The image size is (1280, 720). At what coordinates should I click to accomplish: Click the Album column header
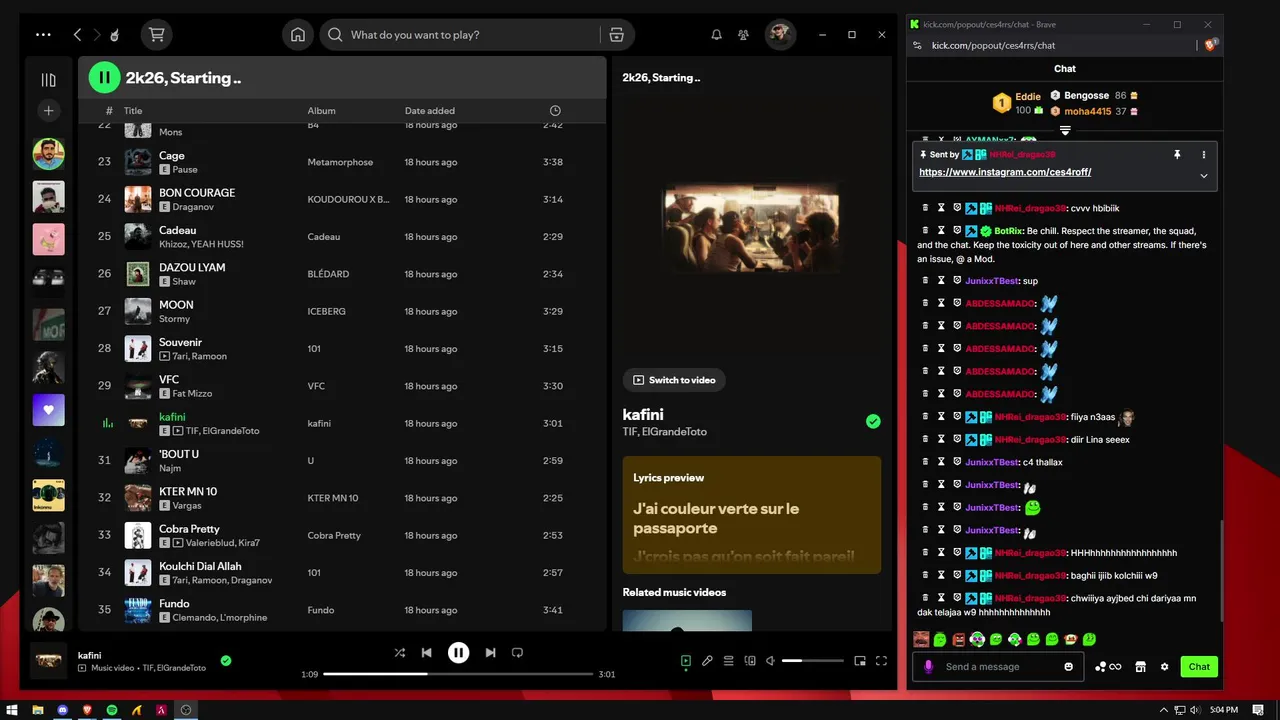(x=321, y=111)
